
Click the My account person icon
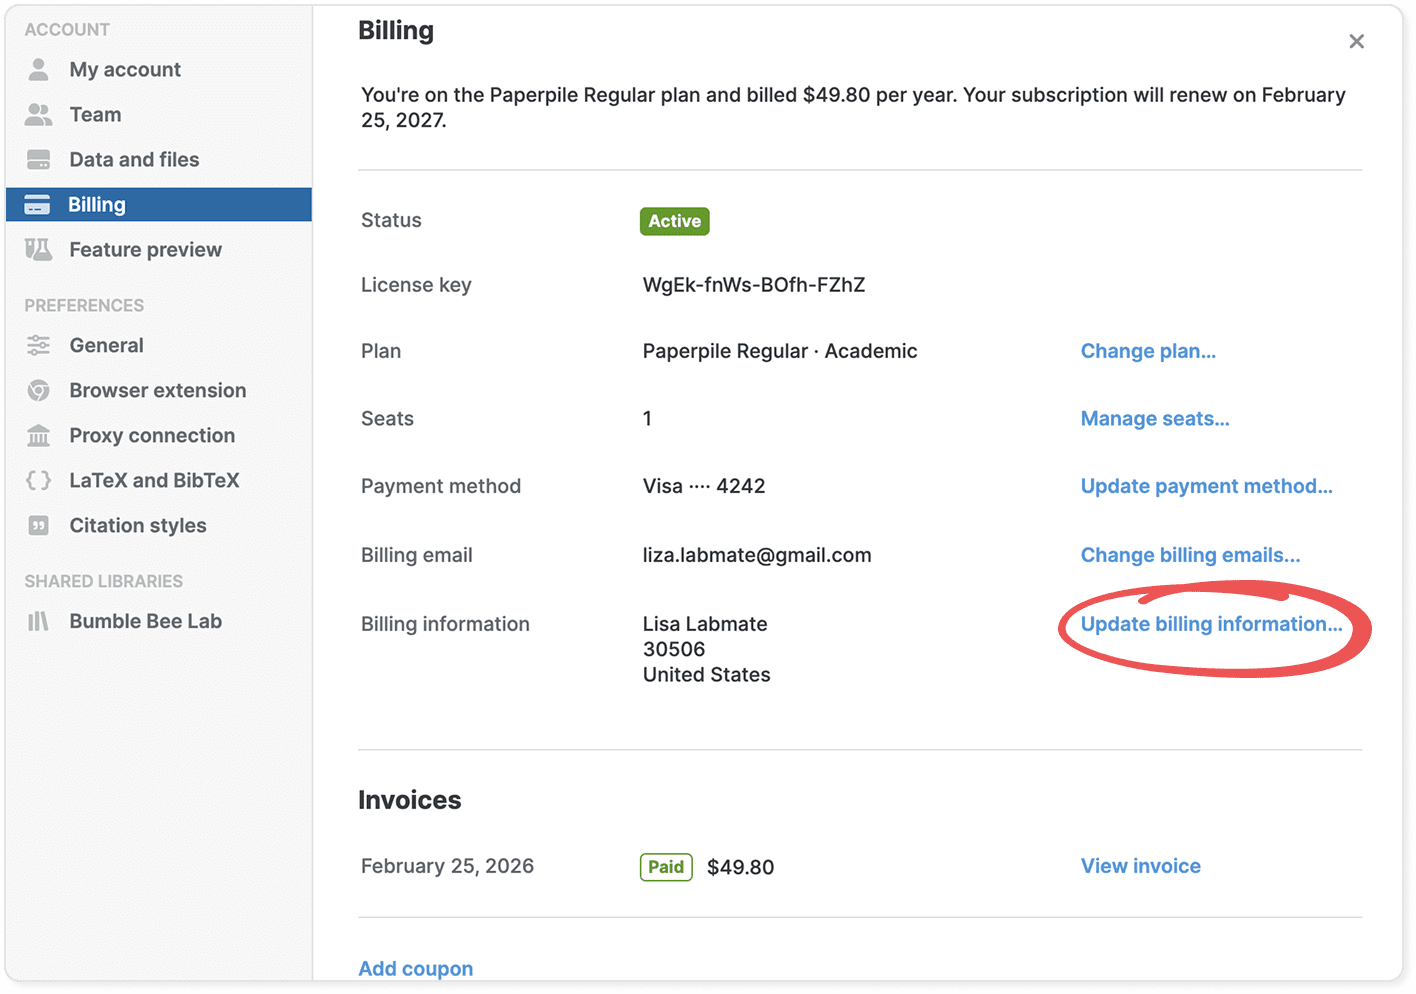(x=39, y=70)
